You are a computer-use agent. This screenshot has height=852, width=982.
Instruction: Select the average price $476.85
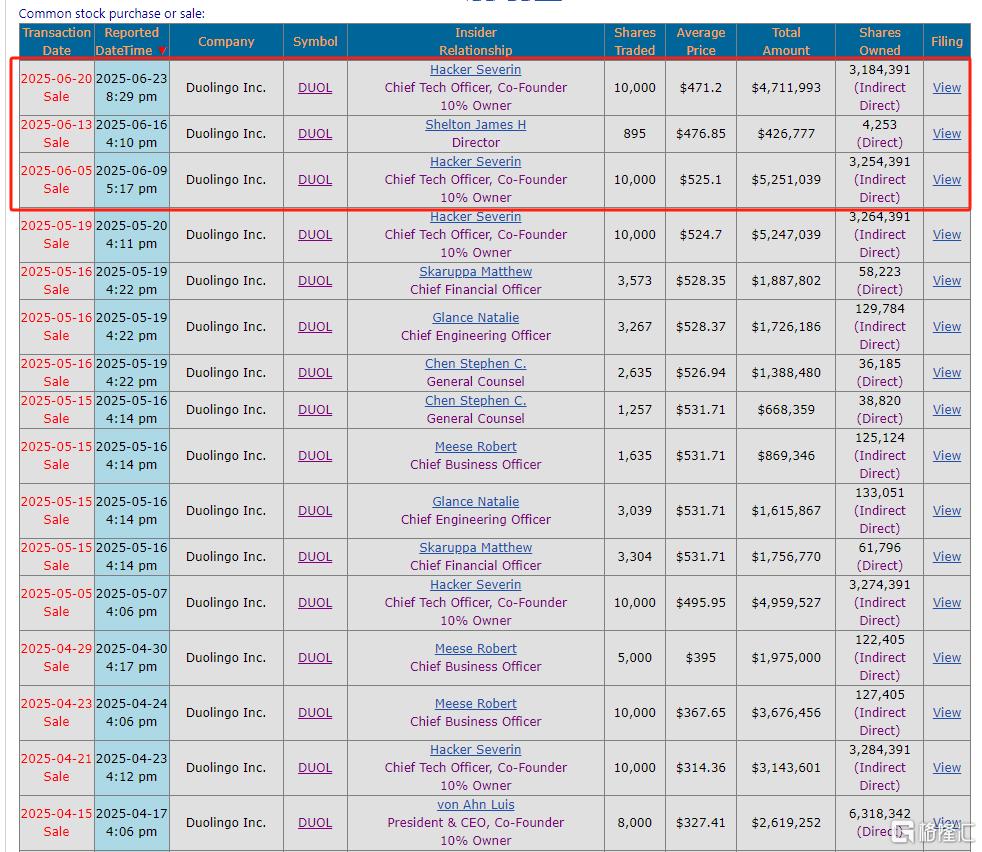pyautogui.click(x=701, y=134)
